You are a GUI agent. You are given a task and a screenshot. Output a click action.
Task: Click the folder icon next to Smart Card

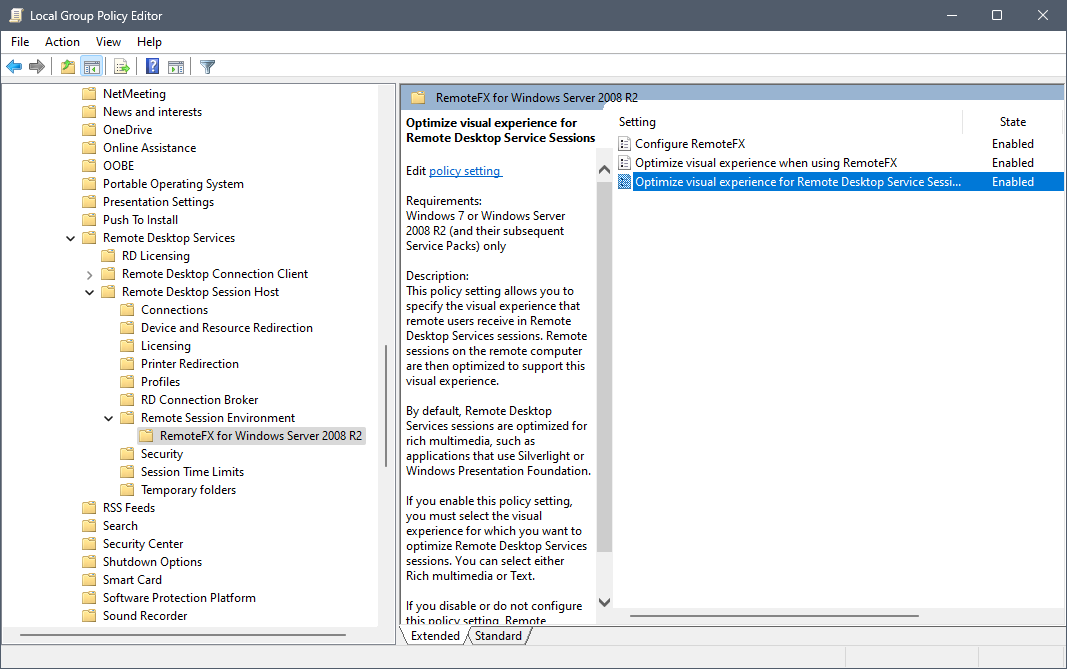(x=89, y=581)
